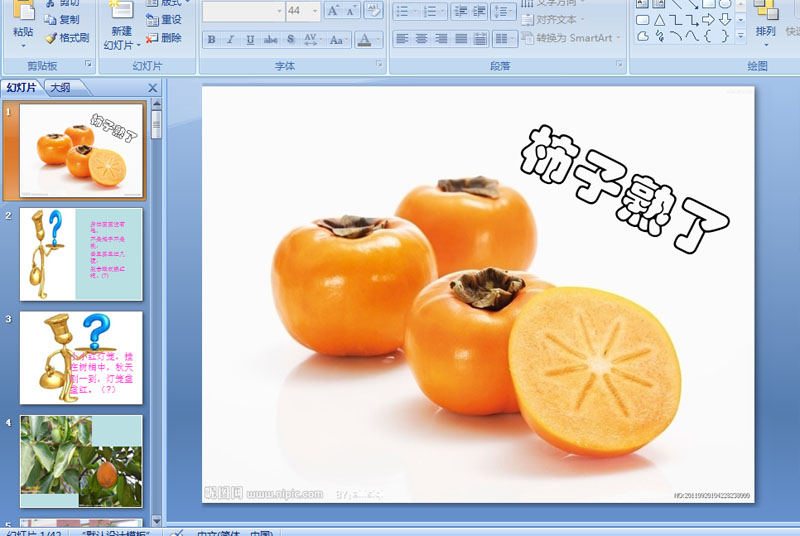Select slide 4 thumbnail with persimmon tree
This screenshot has height=536, width=800.
[81, 461]
